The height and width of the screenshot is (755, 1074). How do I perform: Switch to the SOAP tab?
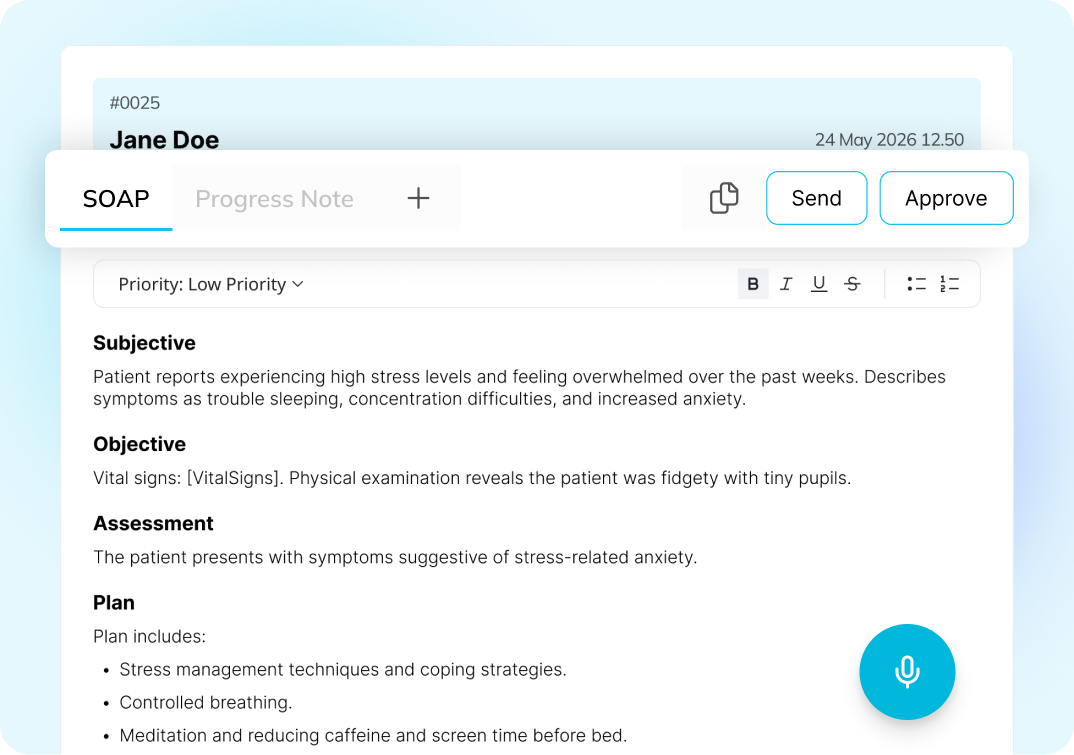(x=116, y=198)
